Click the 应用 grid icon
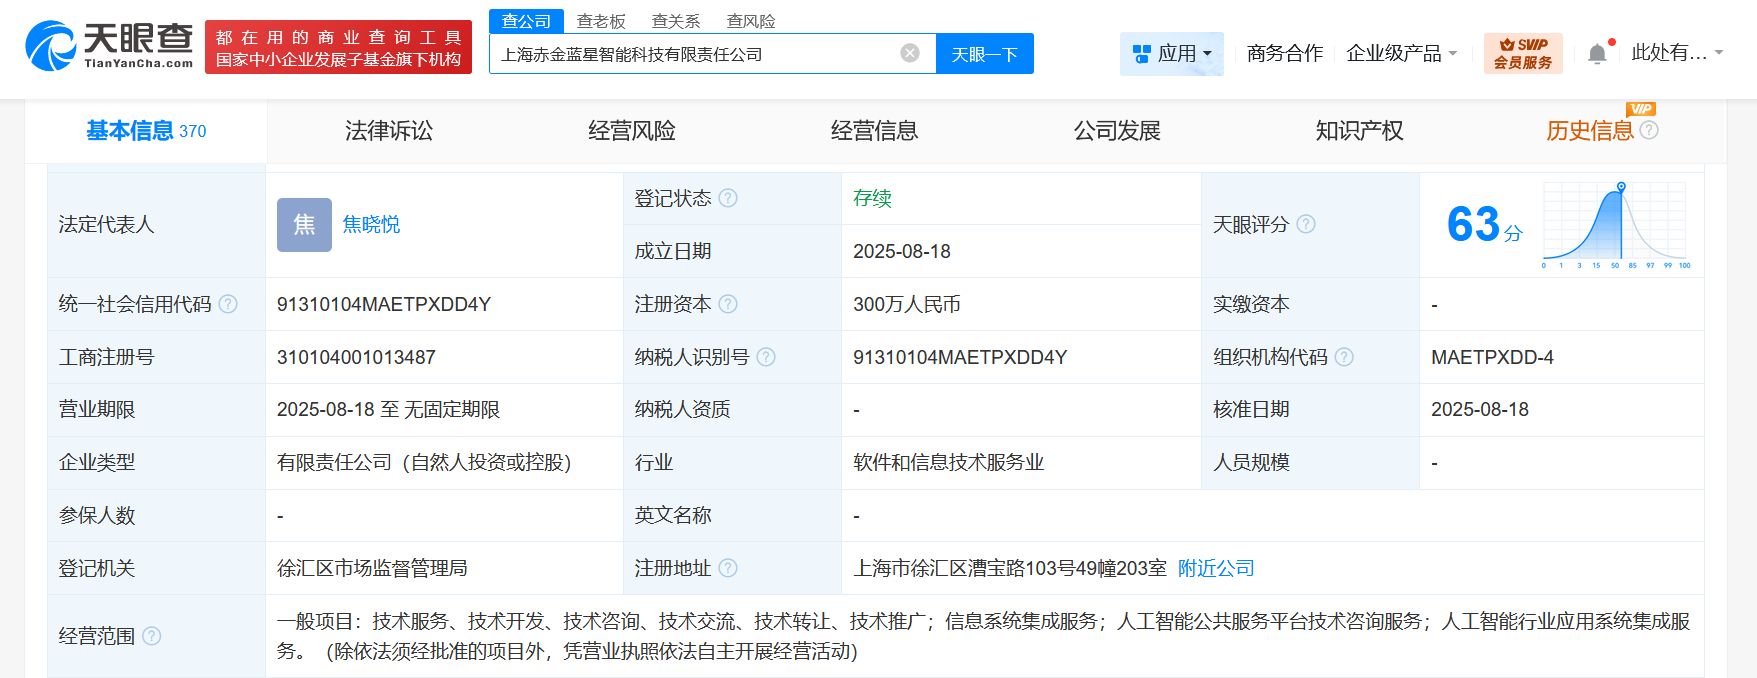 pos(1142,54)
